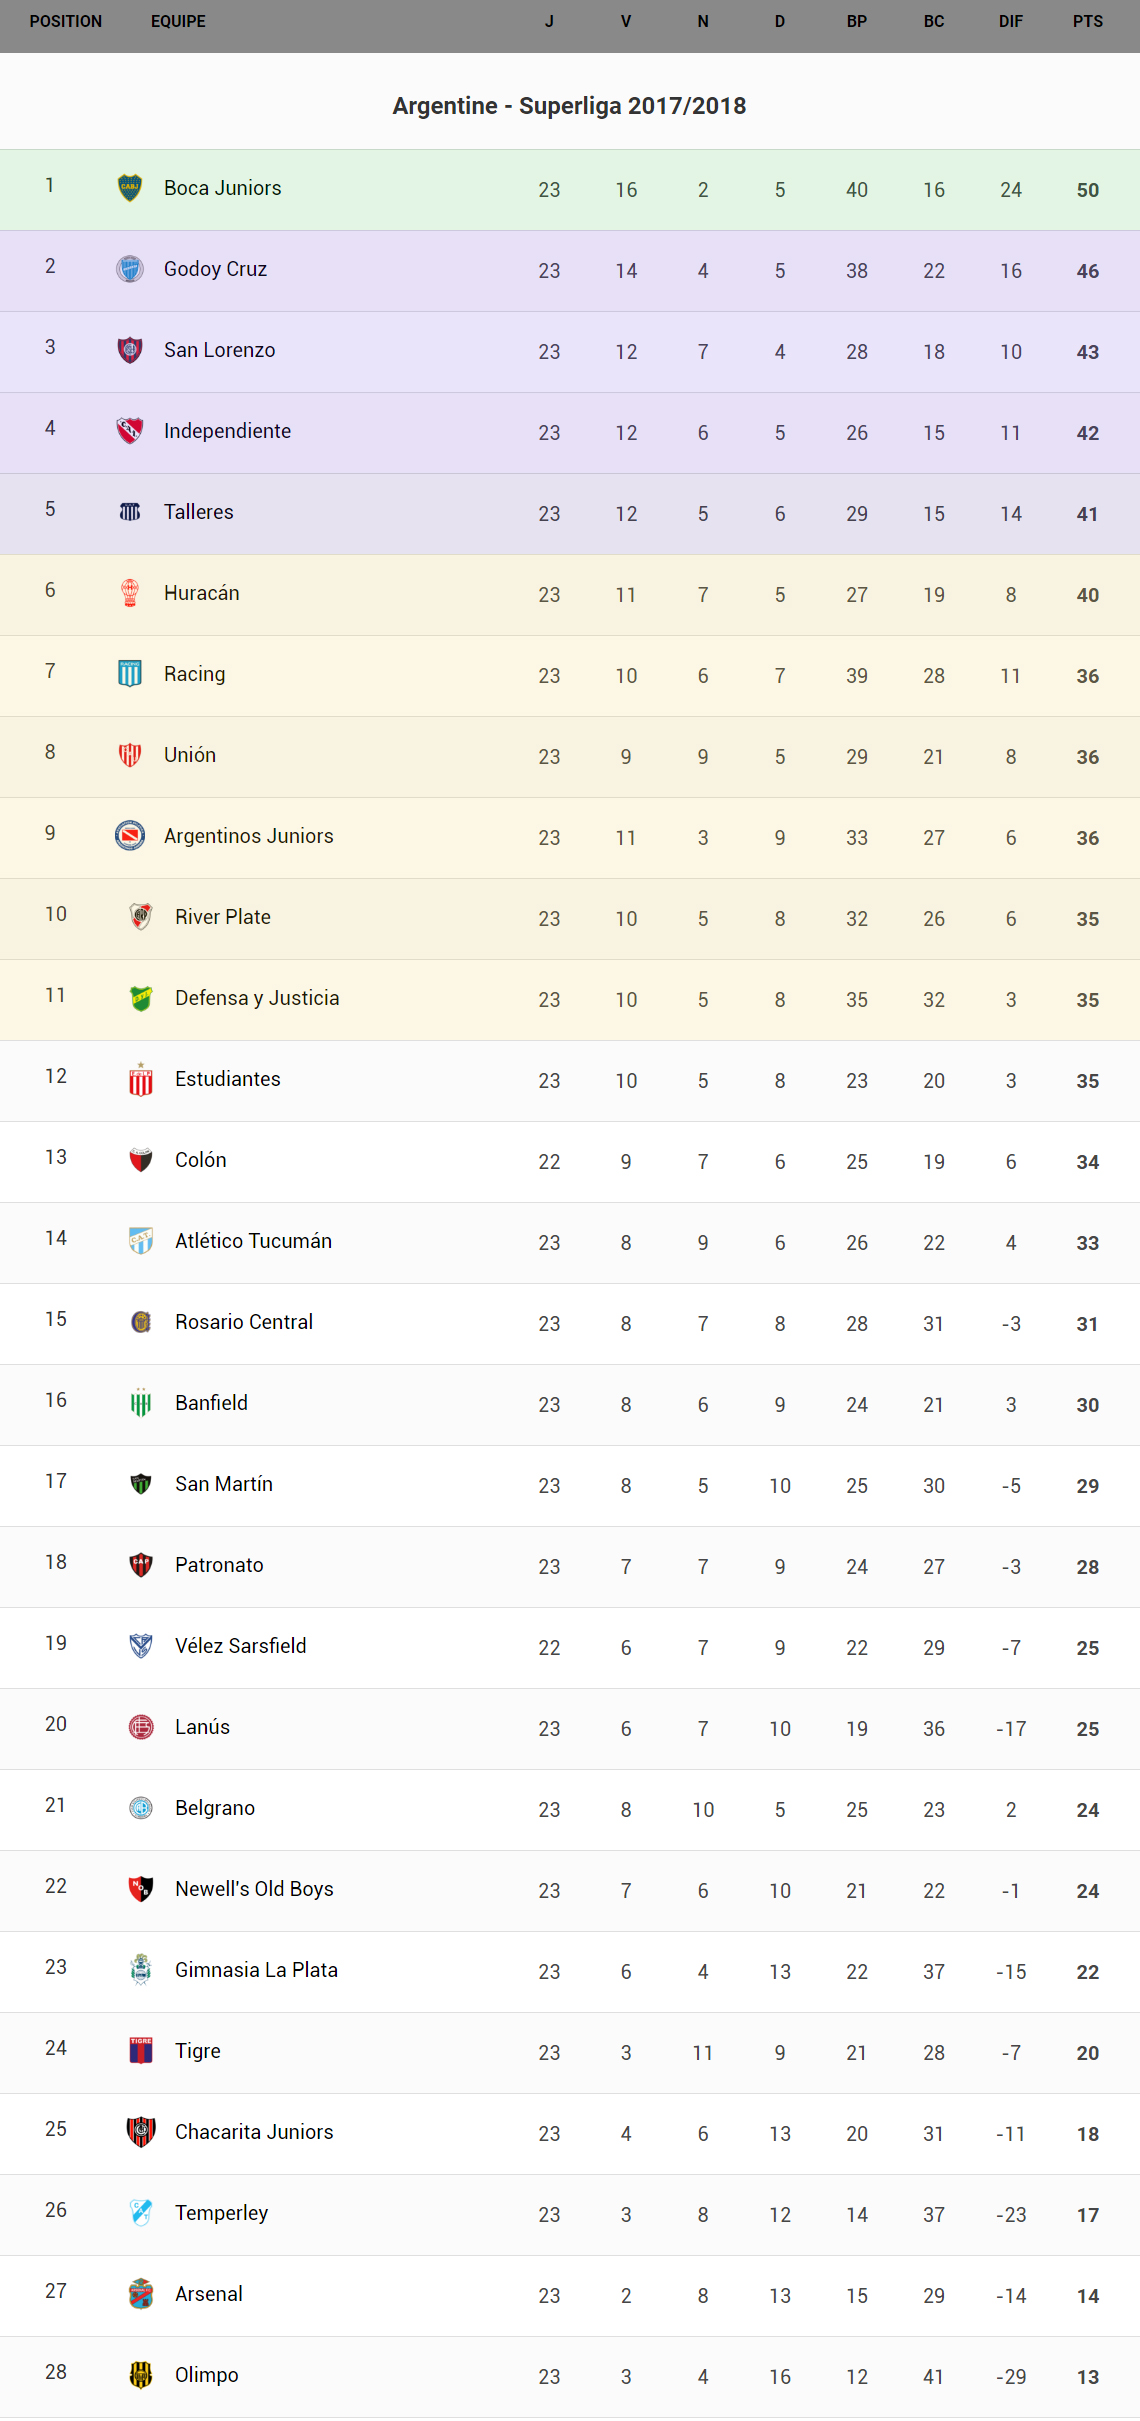Click the POSITION column header
The width and height of the screenshot is (1140, 2421).
pos(66,21)
